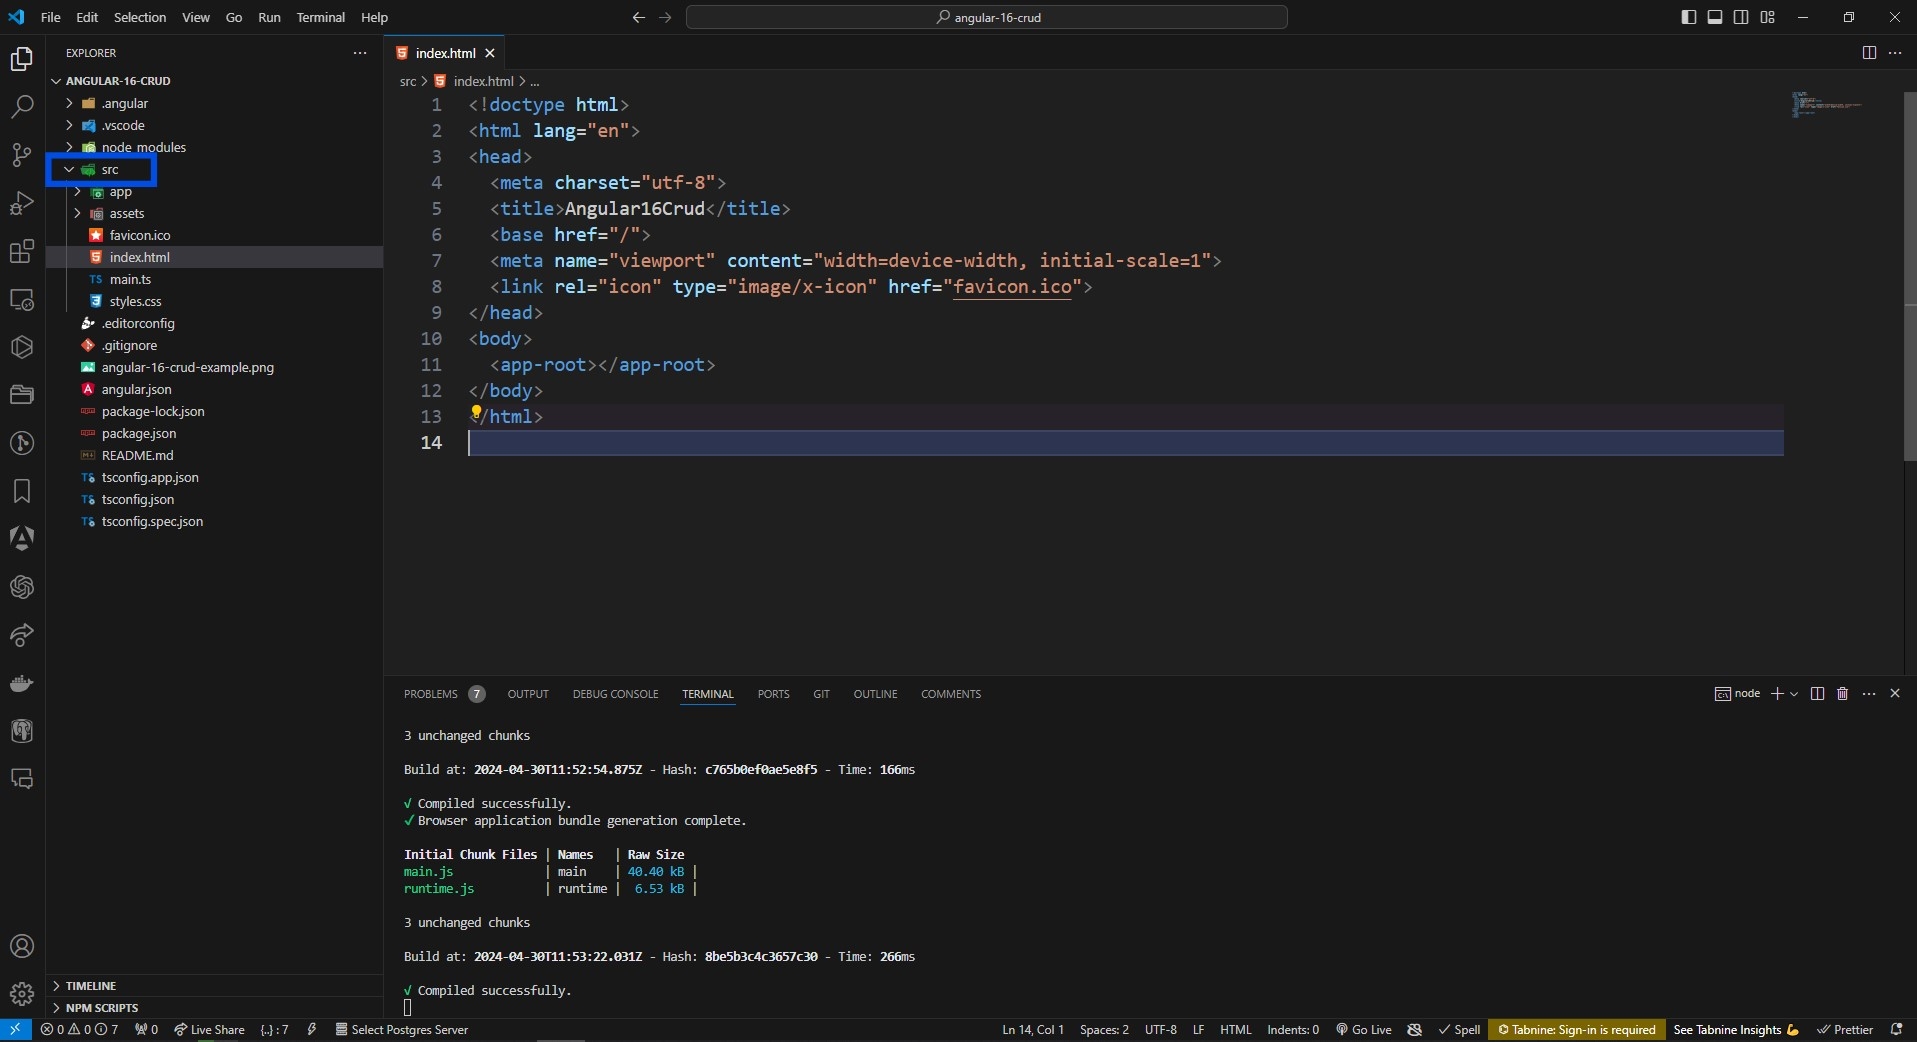Open the Bookmarks icon in activity bar
This screenshot has width=1917, height=1042.
pos(22,491)
